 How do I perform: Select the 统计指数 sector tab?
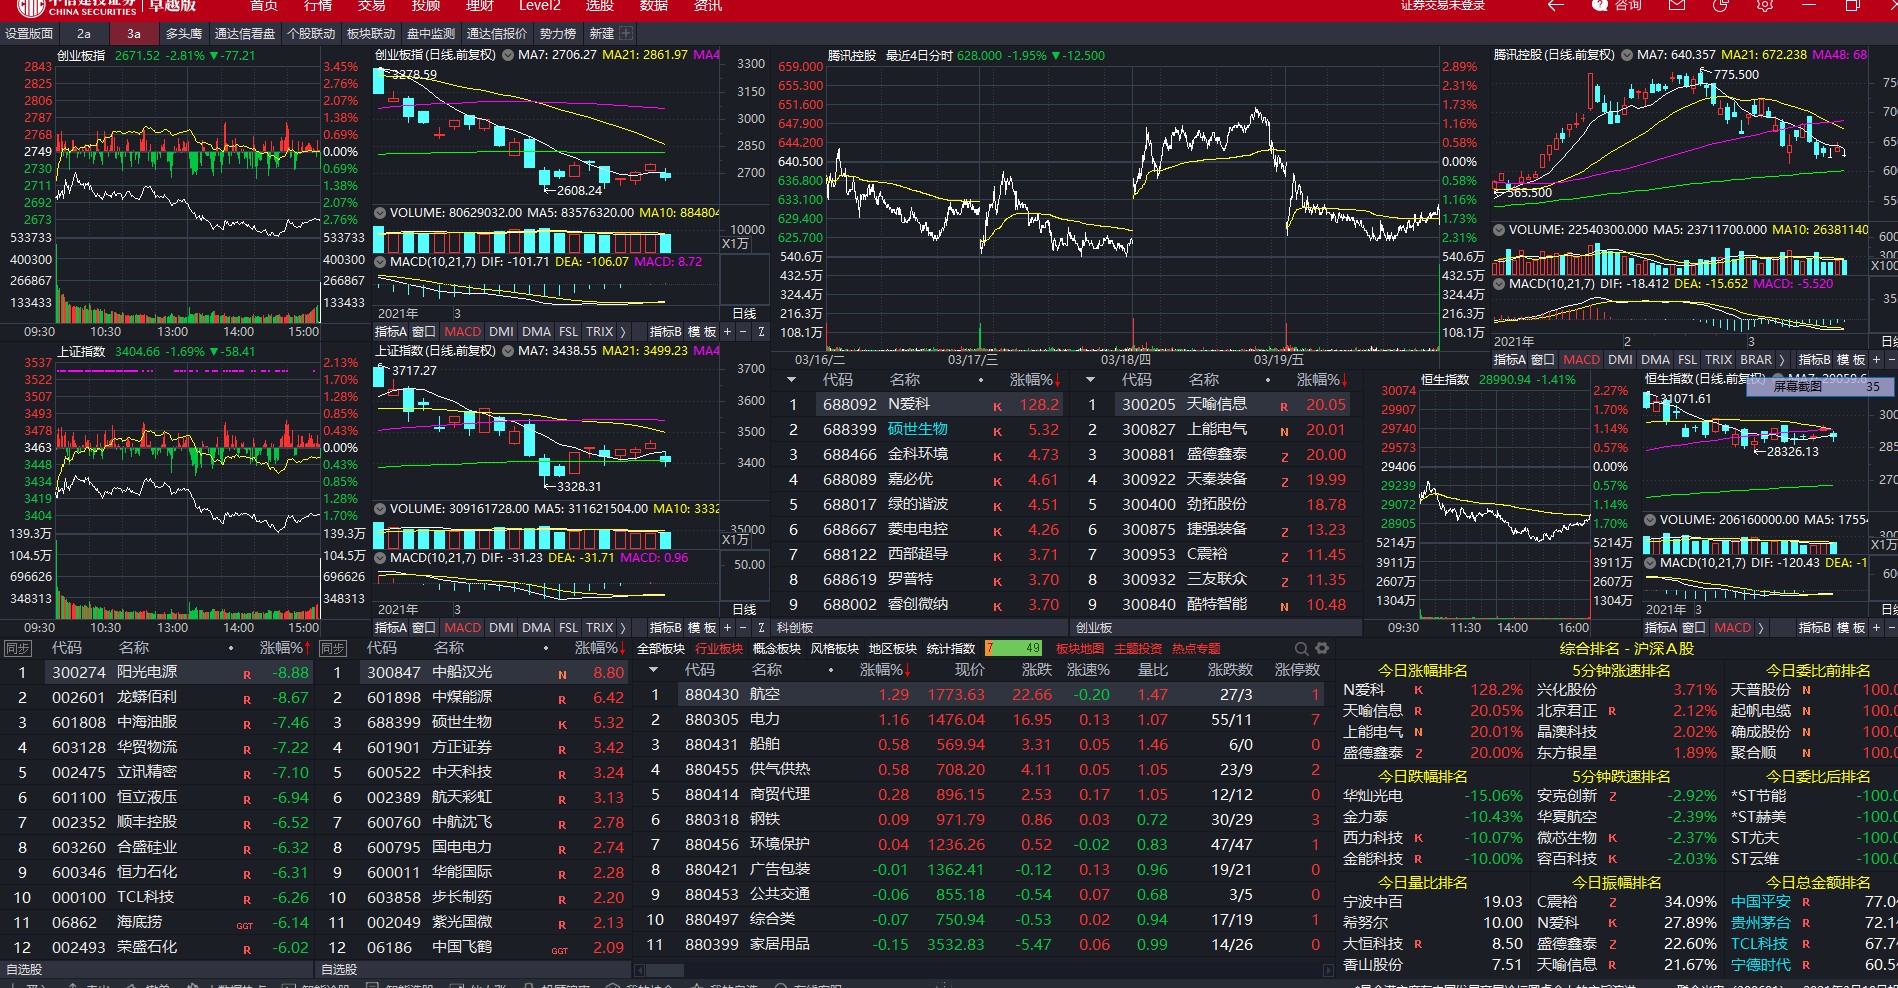(951, 649)
